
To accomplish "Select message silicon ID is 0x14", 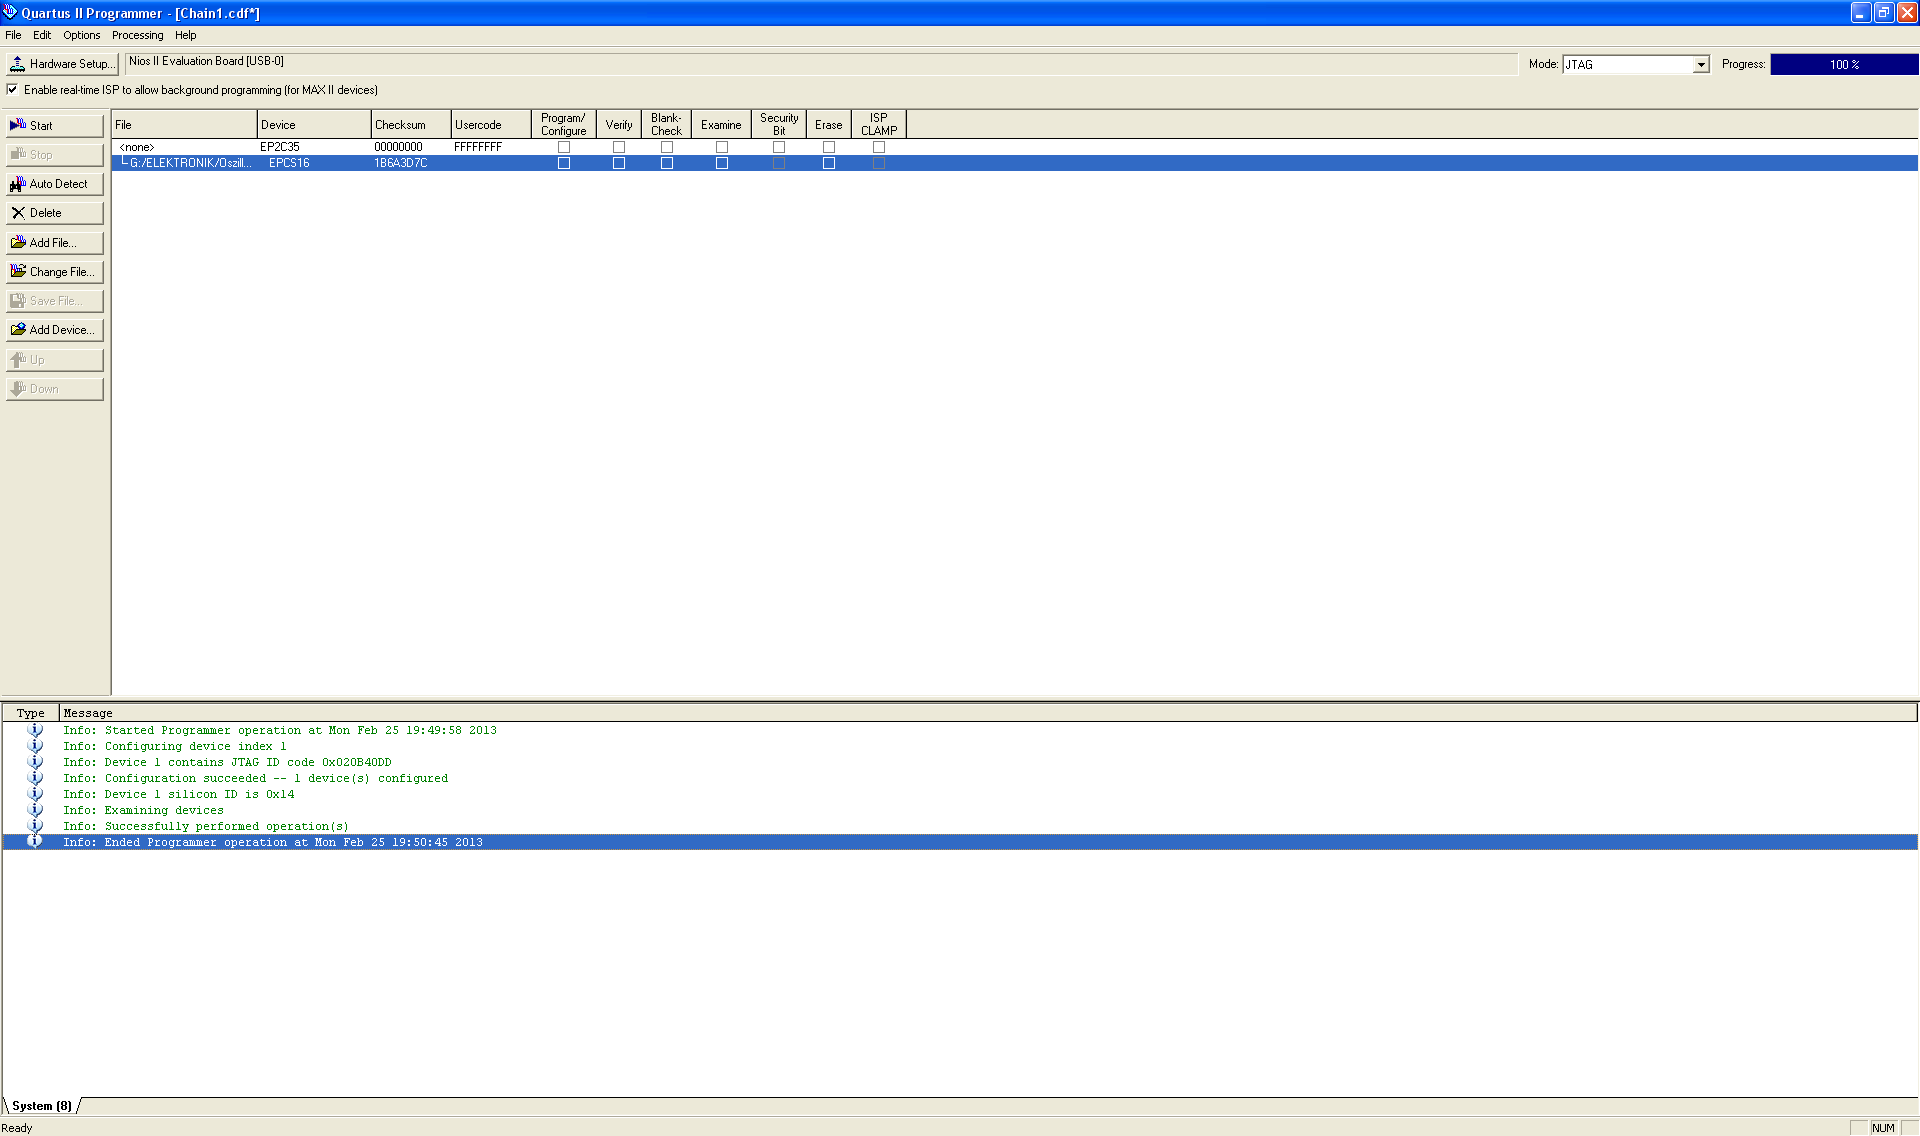I will (179, 795).
